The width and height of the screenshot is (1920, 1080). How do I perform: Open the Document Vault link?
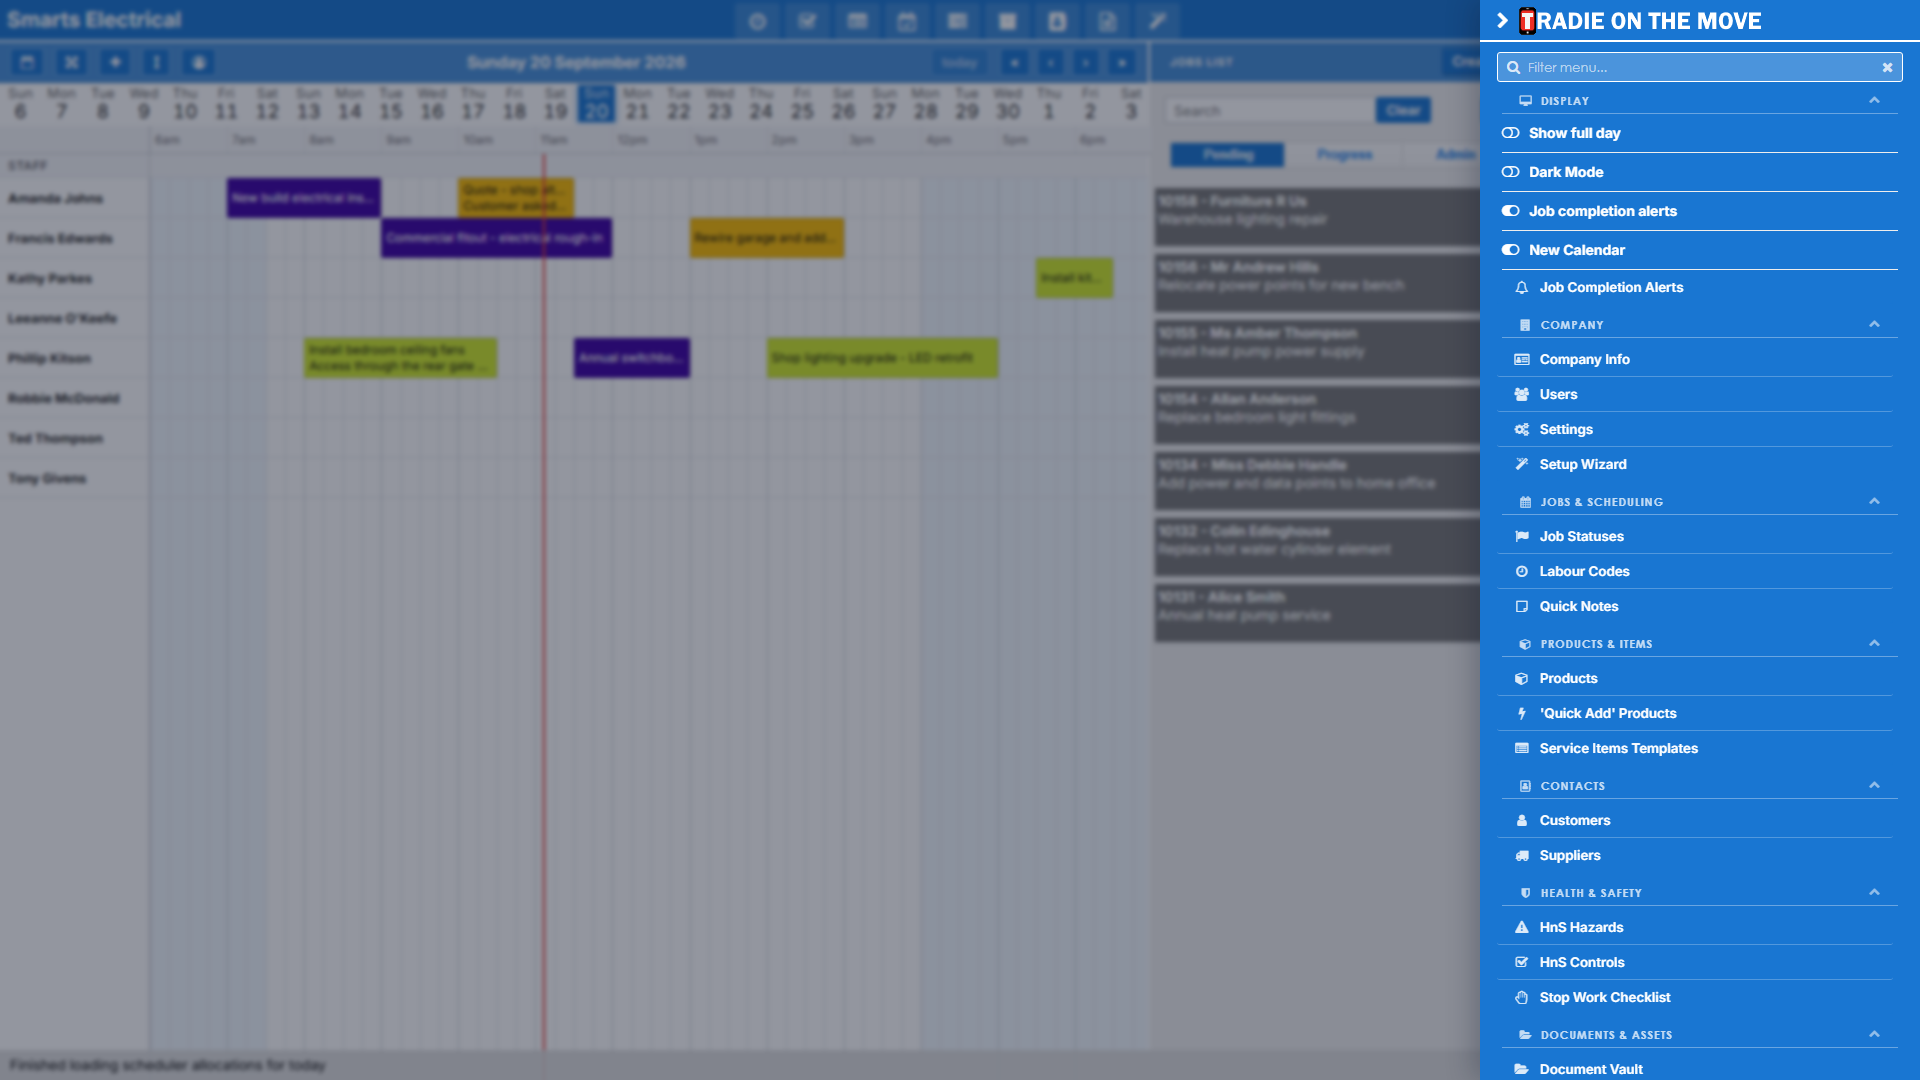click(1591, 1069)
